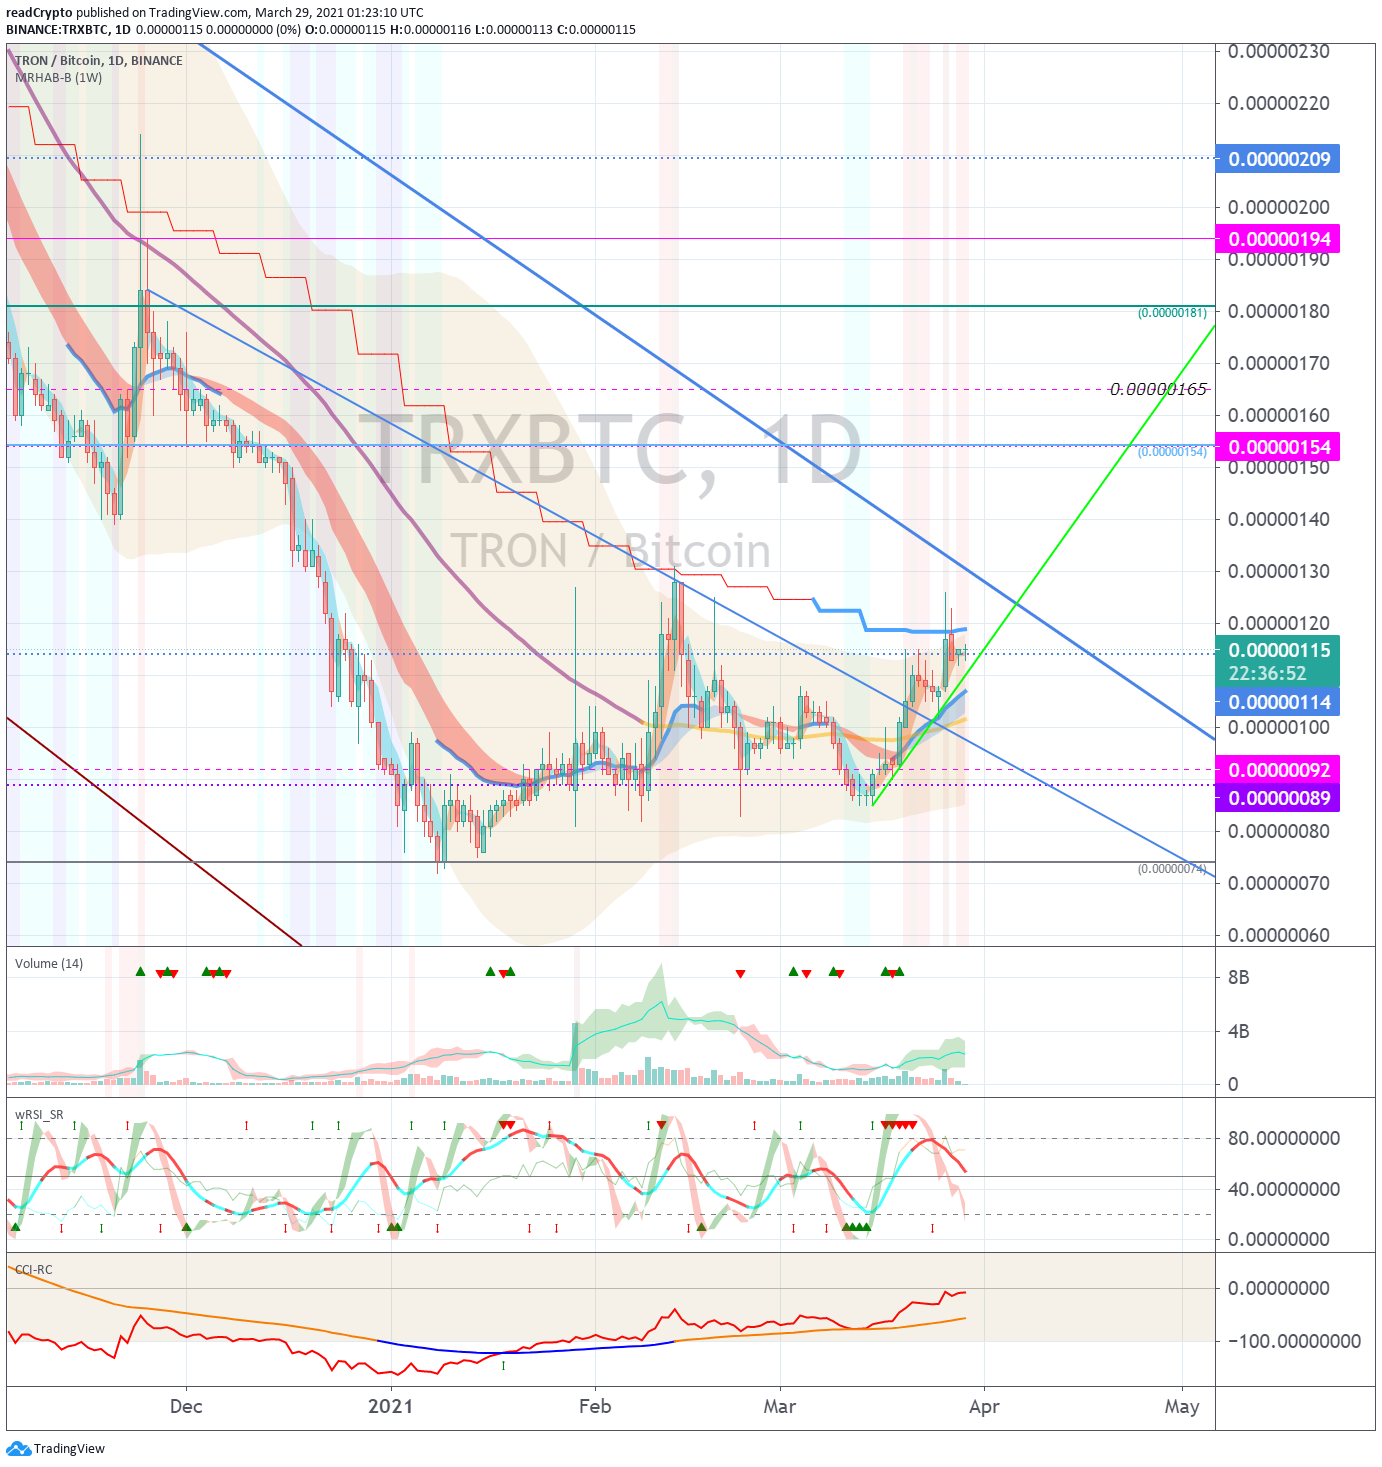This screenshot has height=1467, width=1382.
Task: Click the teal 0.00000115 current price tag
Action: pyautogui.click(x=1278, y=650)
